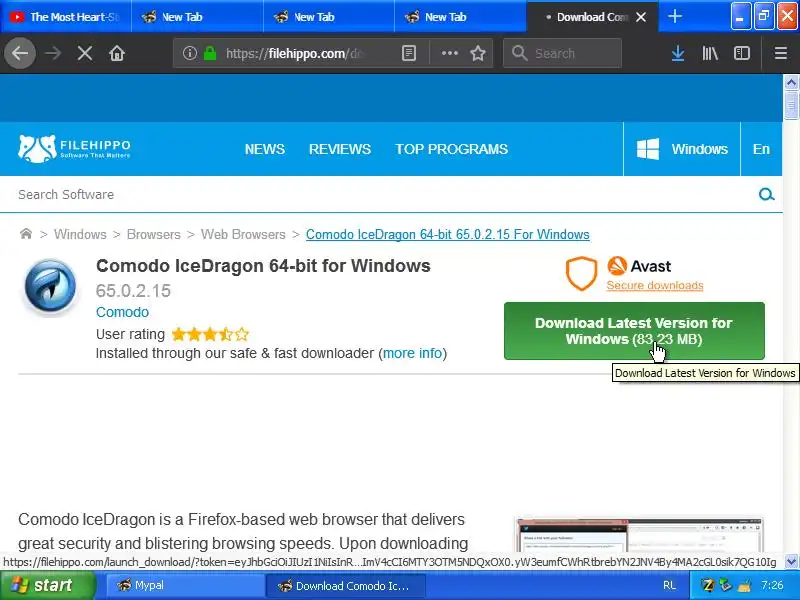Screen dimensions: 800x600
Task: Click the Windows breadcrumb link
Action: pyautogui.click(x=80, y=234)
